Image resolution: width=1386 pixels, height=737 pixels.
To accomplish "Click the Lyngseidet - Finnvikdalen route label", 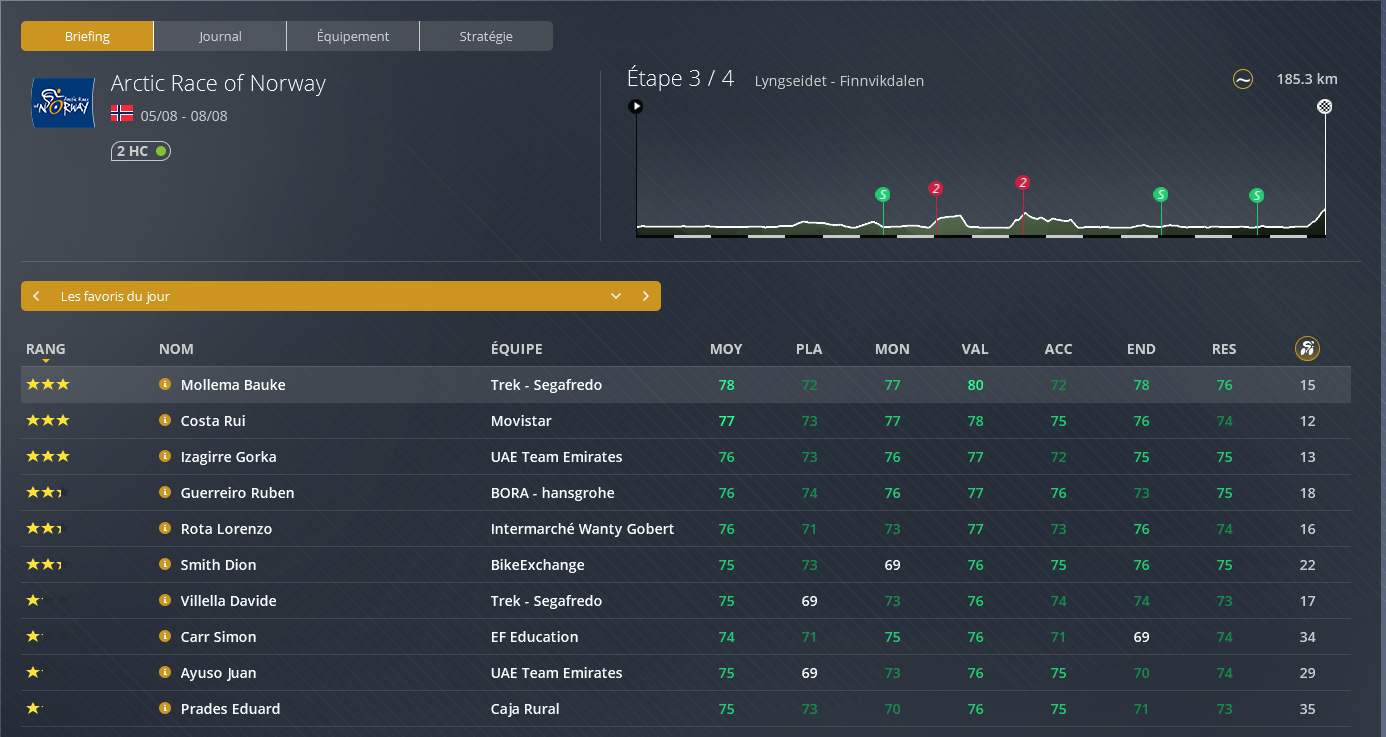I will coord(840,81).
